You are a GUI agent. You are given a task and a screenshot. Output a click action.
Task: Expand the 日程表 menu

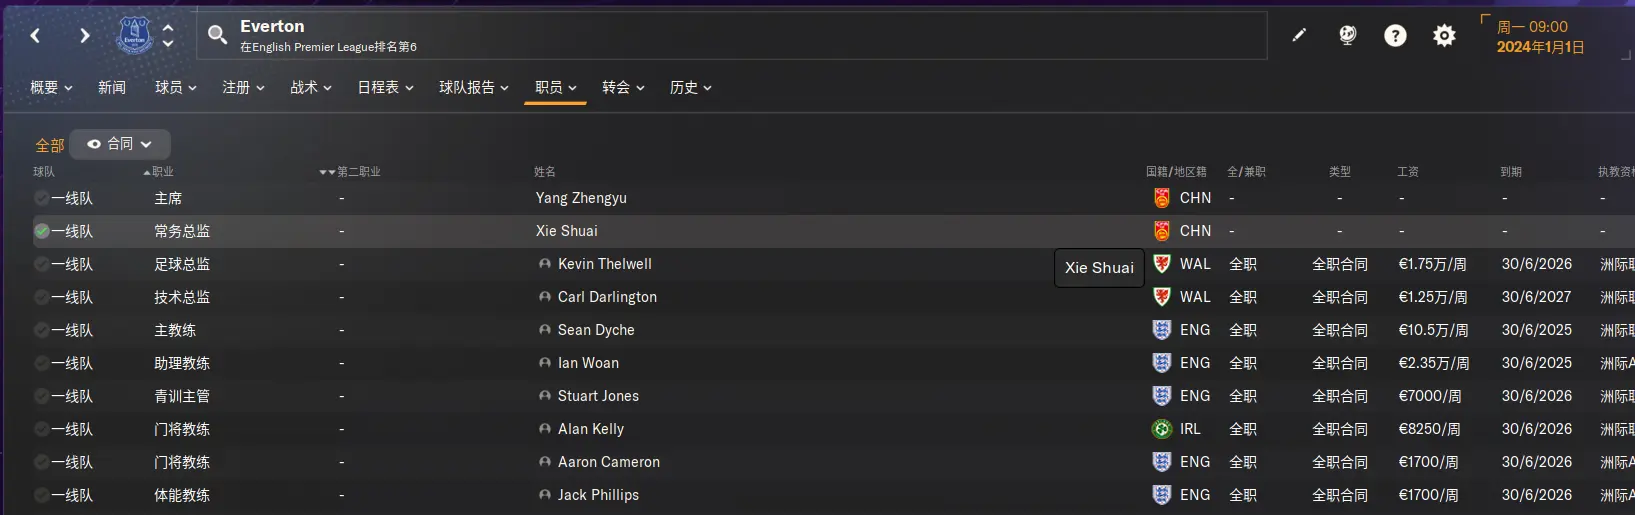(x=385, y=88)
